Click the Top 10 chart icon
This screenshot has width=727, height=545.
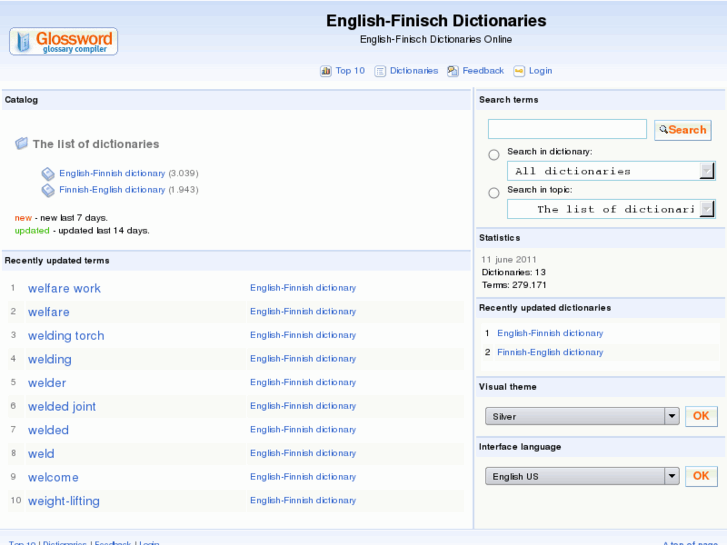[325, 71]
